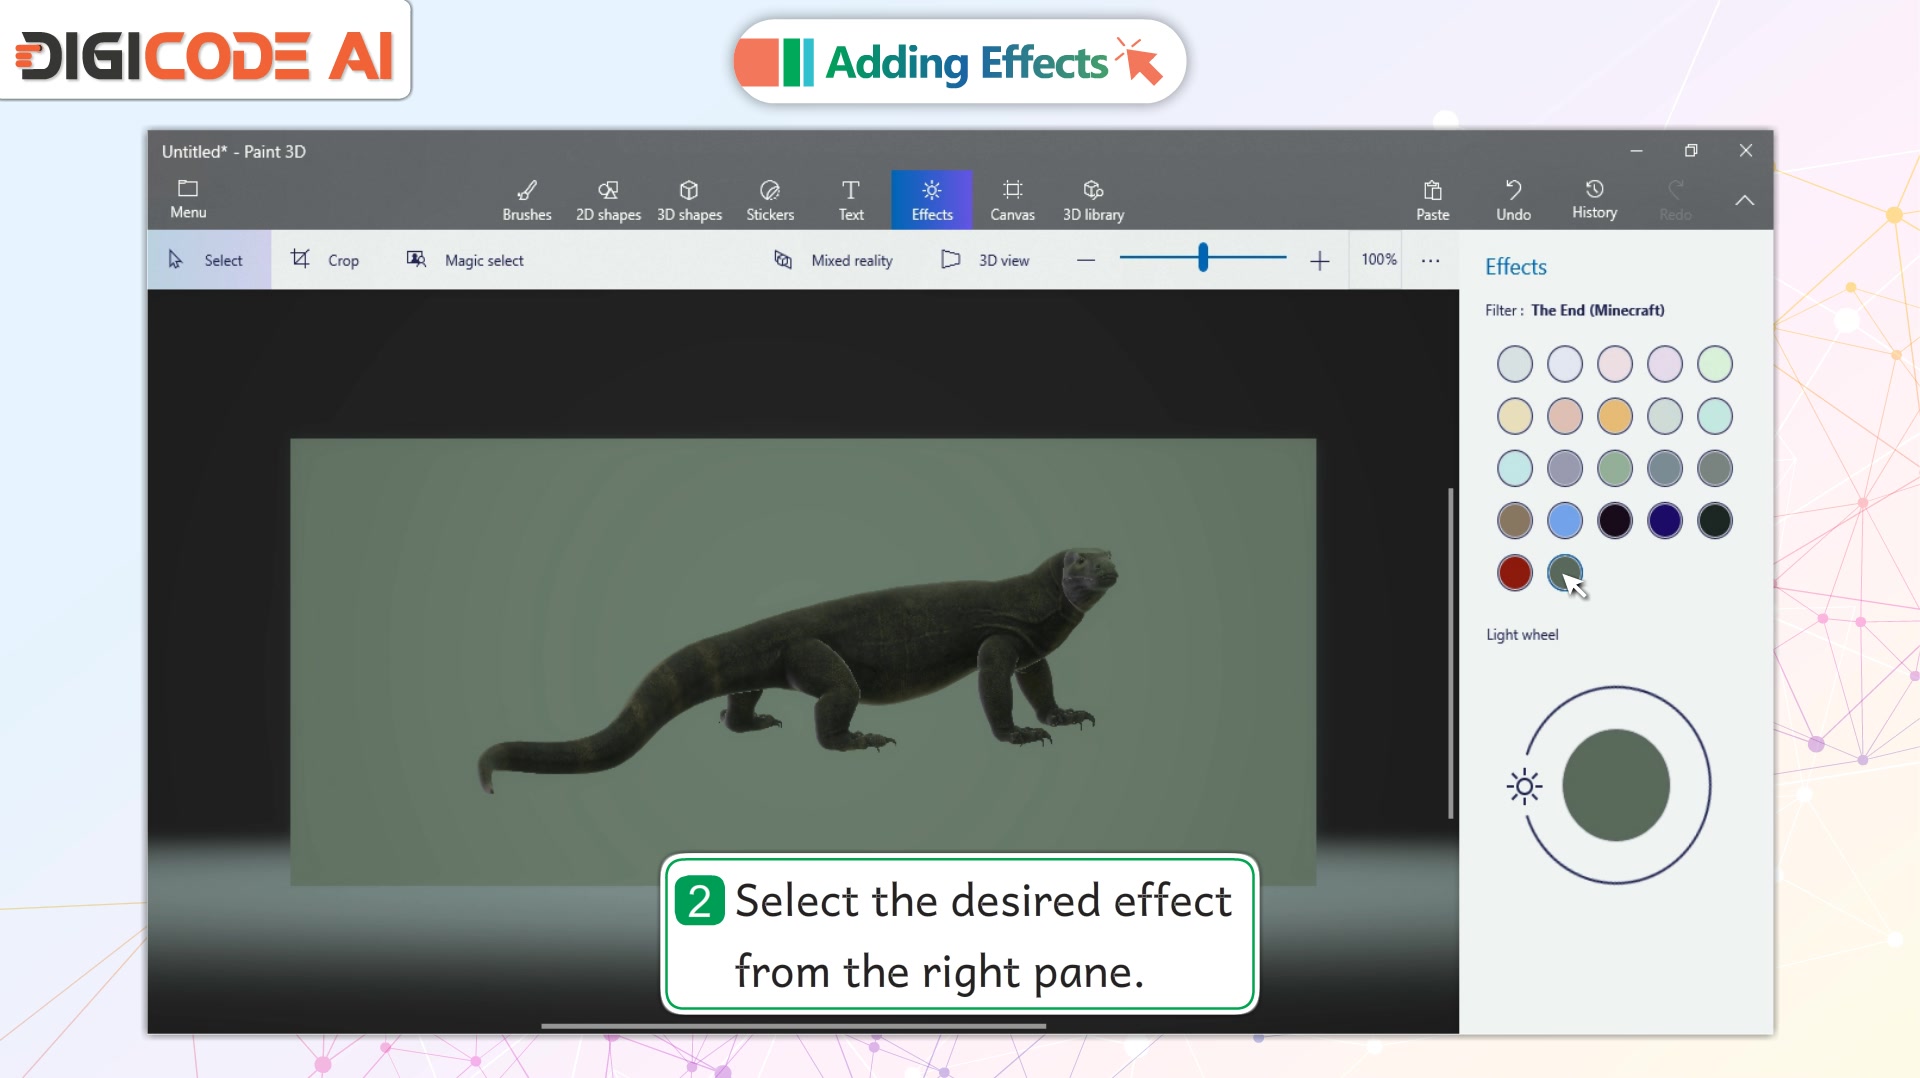Restore down the Paint 3D window
1920x1078 pixels.
[1691, 151]
